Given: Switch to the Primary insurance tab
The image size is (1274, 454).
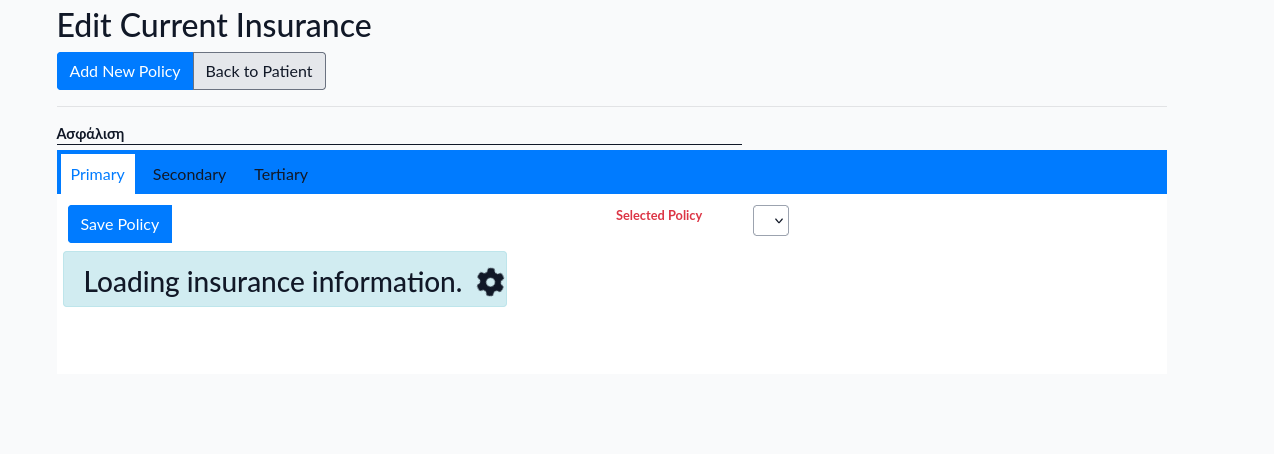Looking at the screenshot, I should point(97,174).
